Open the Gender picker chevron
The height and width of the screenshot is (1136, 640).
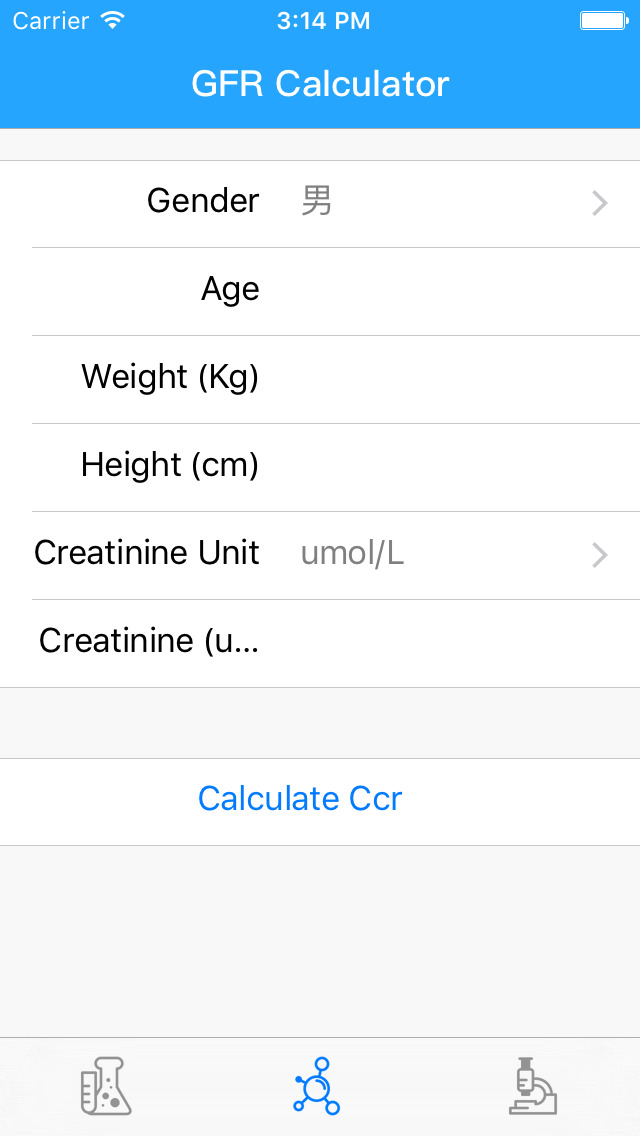599,203
